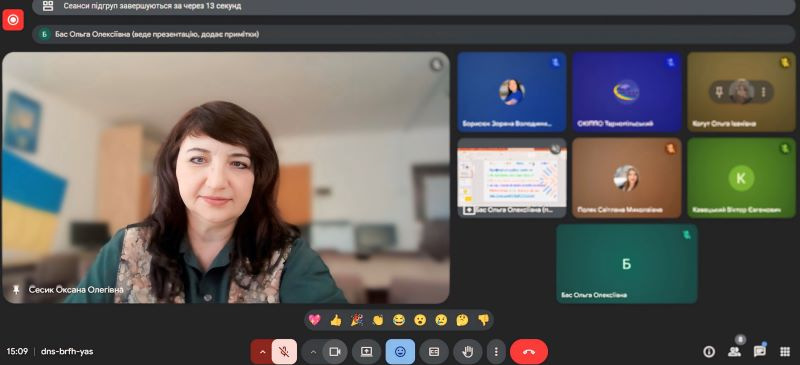
Task: Click the recording indicator icon
Action: (13, 20)
